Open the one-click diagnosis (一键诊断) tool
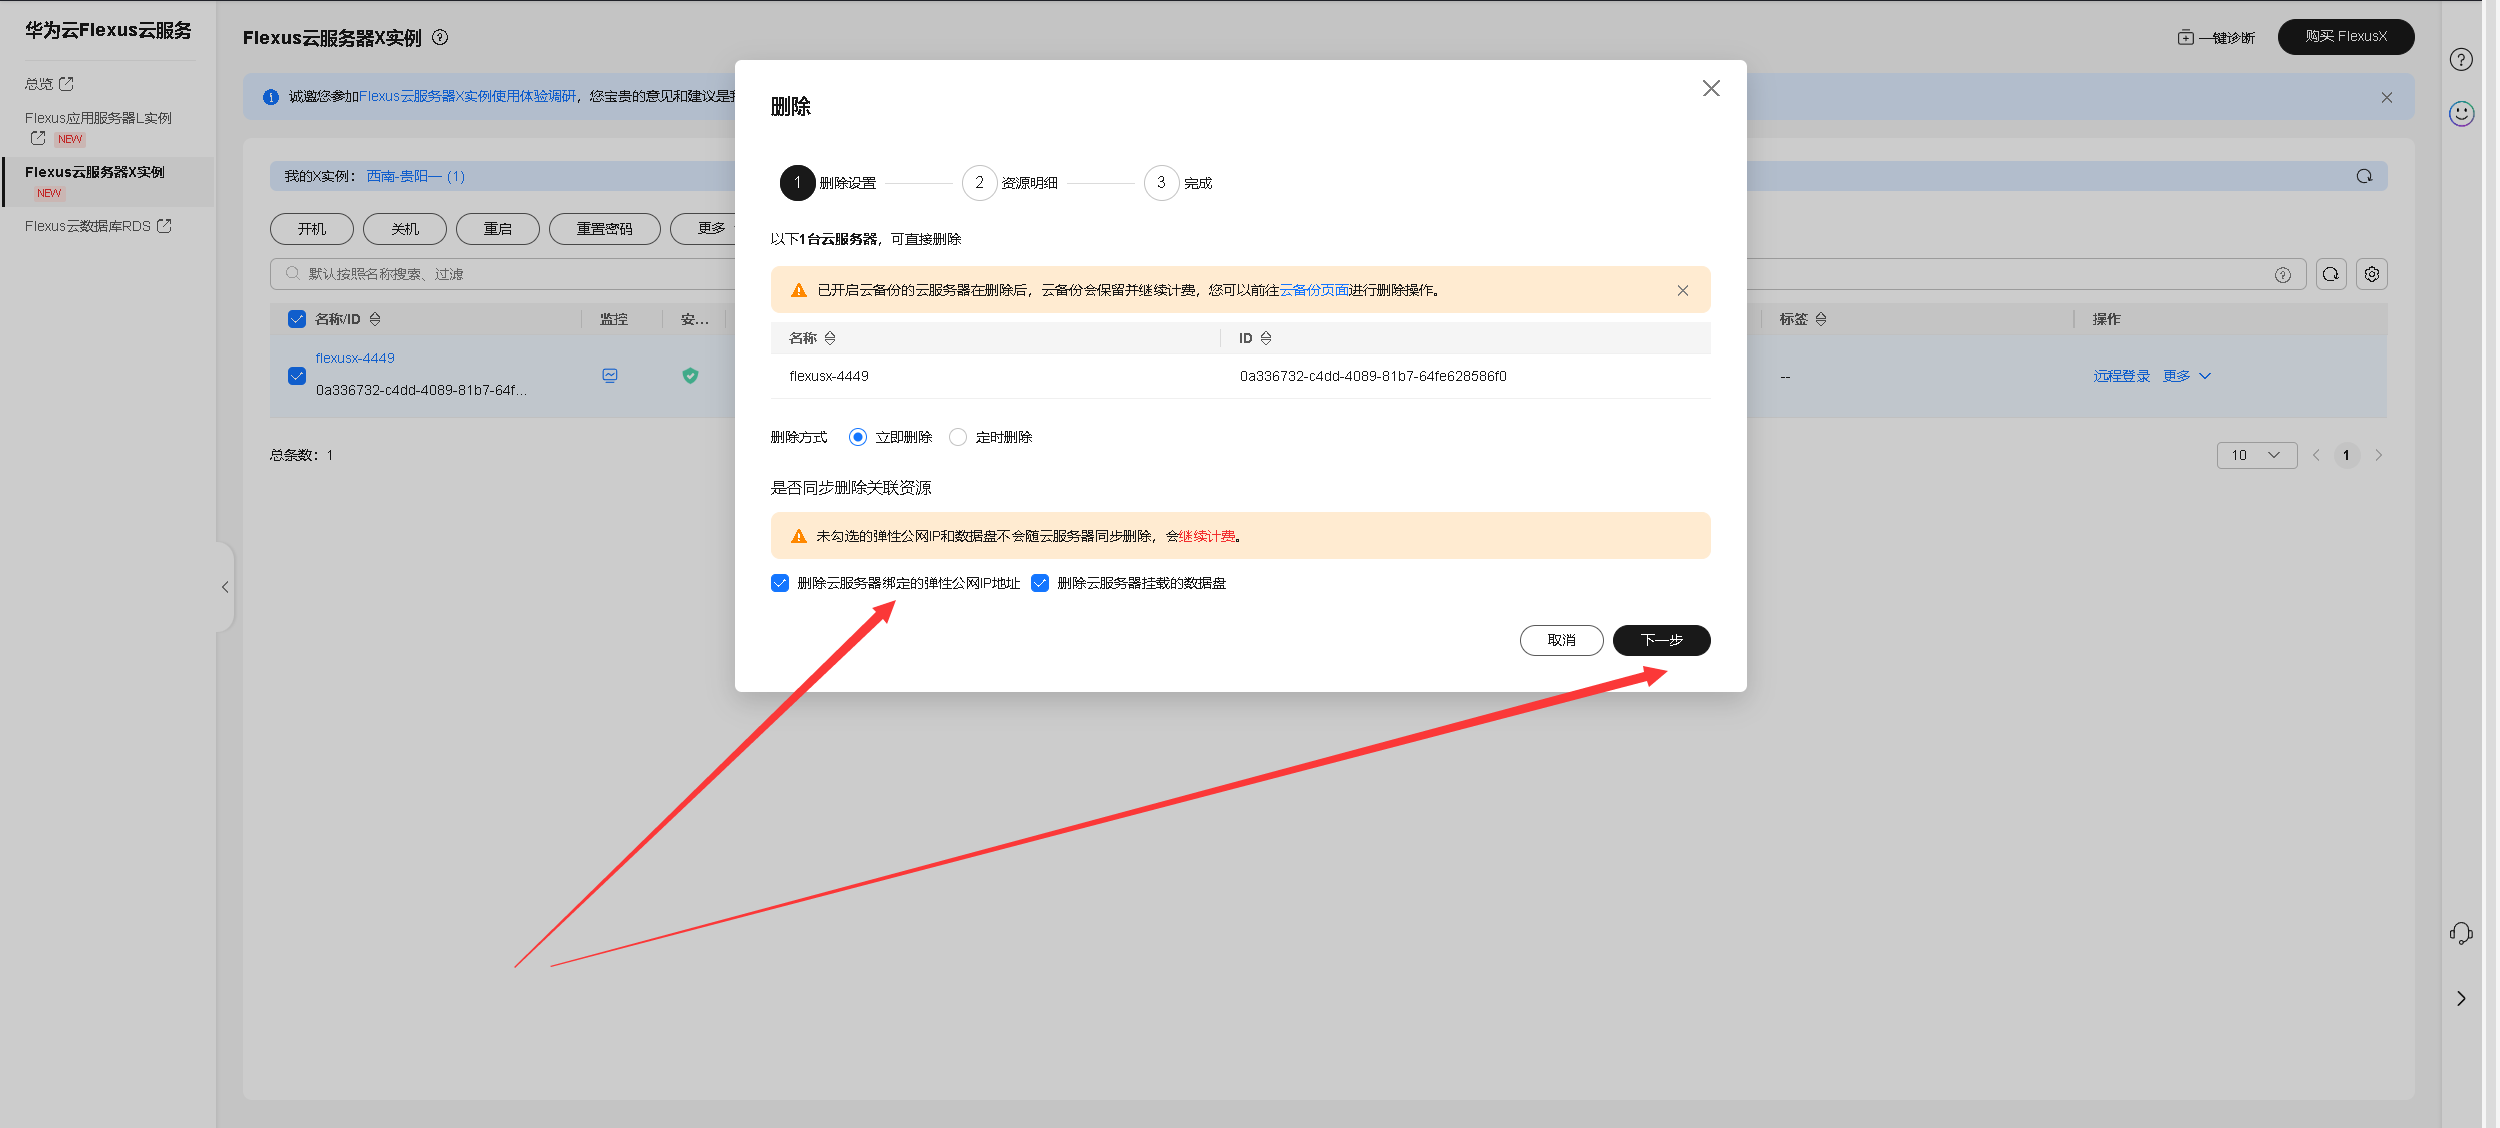Screen dimensions: 2500x1128 [2216, 37]
